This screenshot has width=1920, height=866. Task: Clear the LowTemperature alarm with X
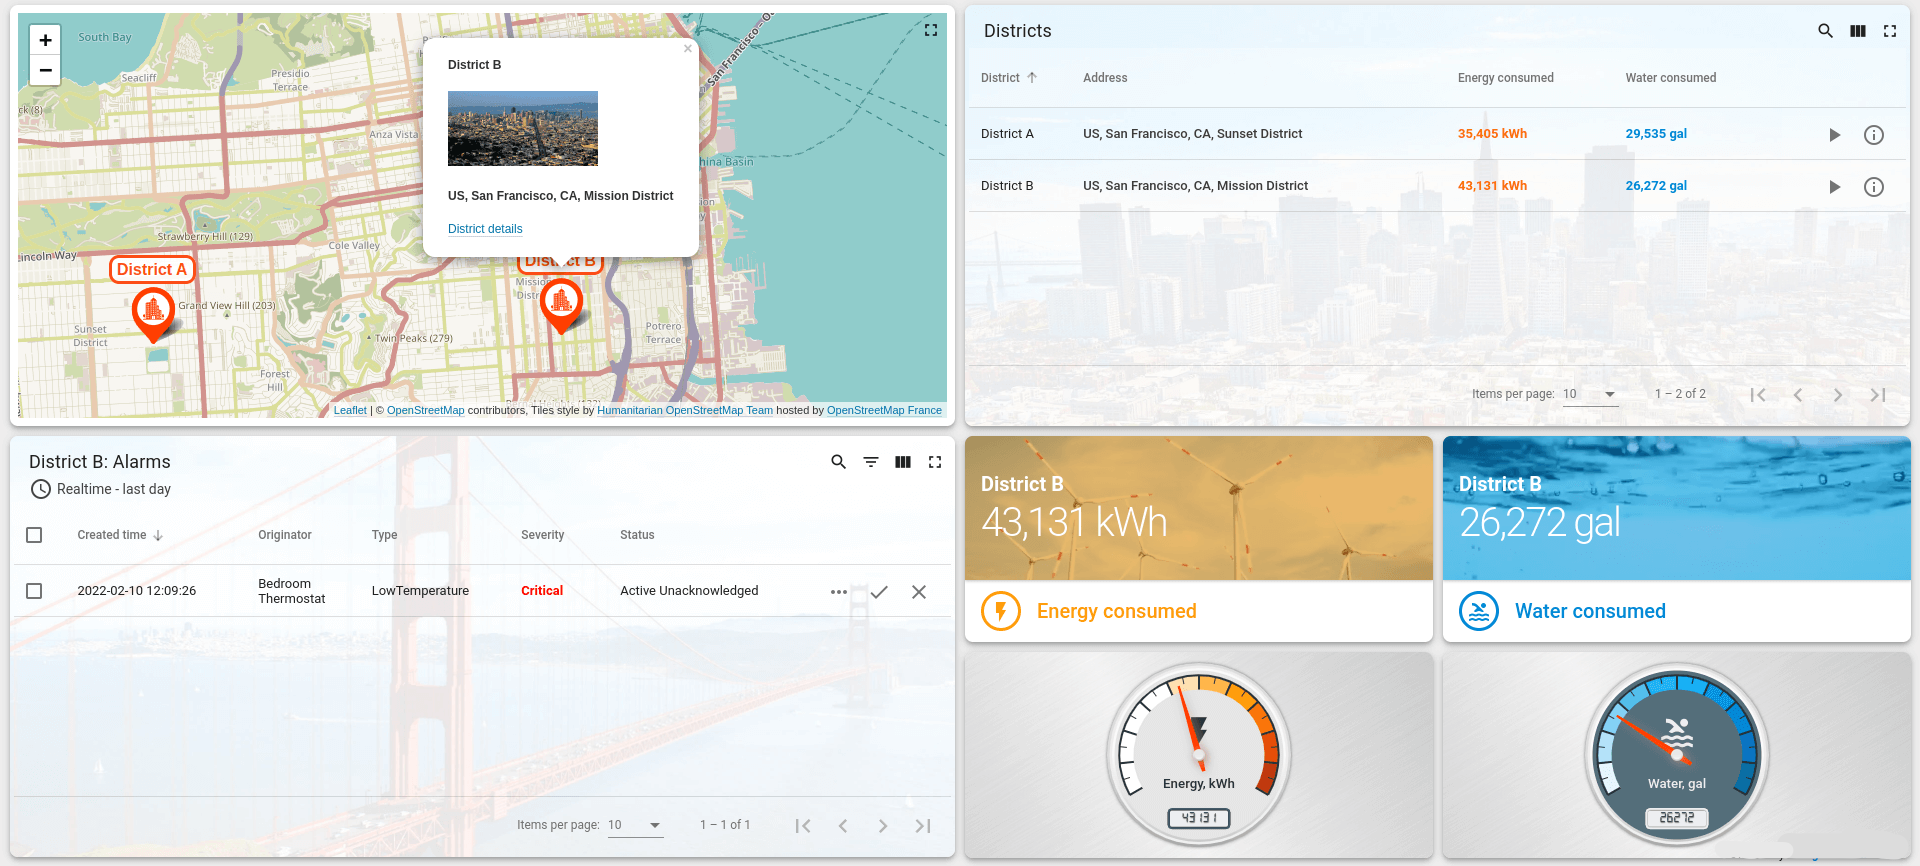pos(918,592)
